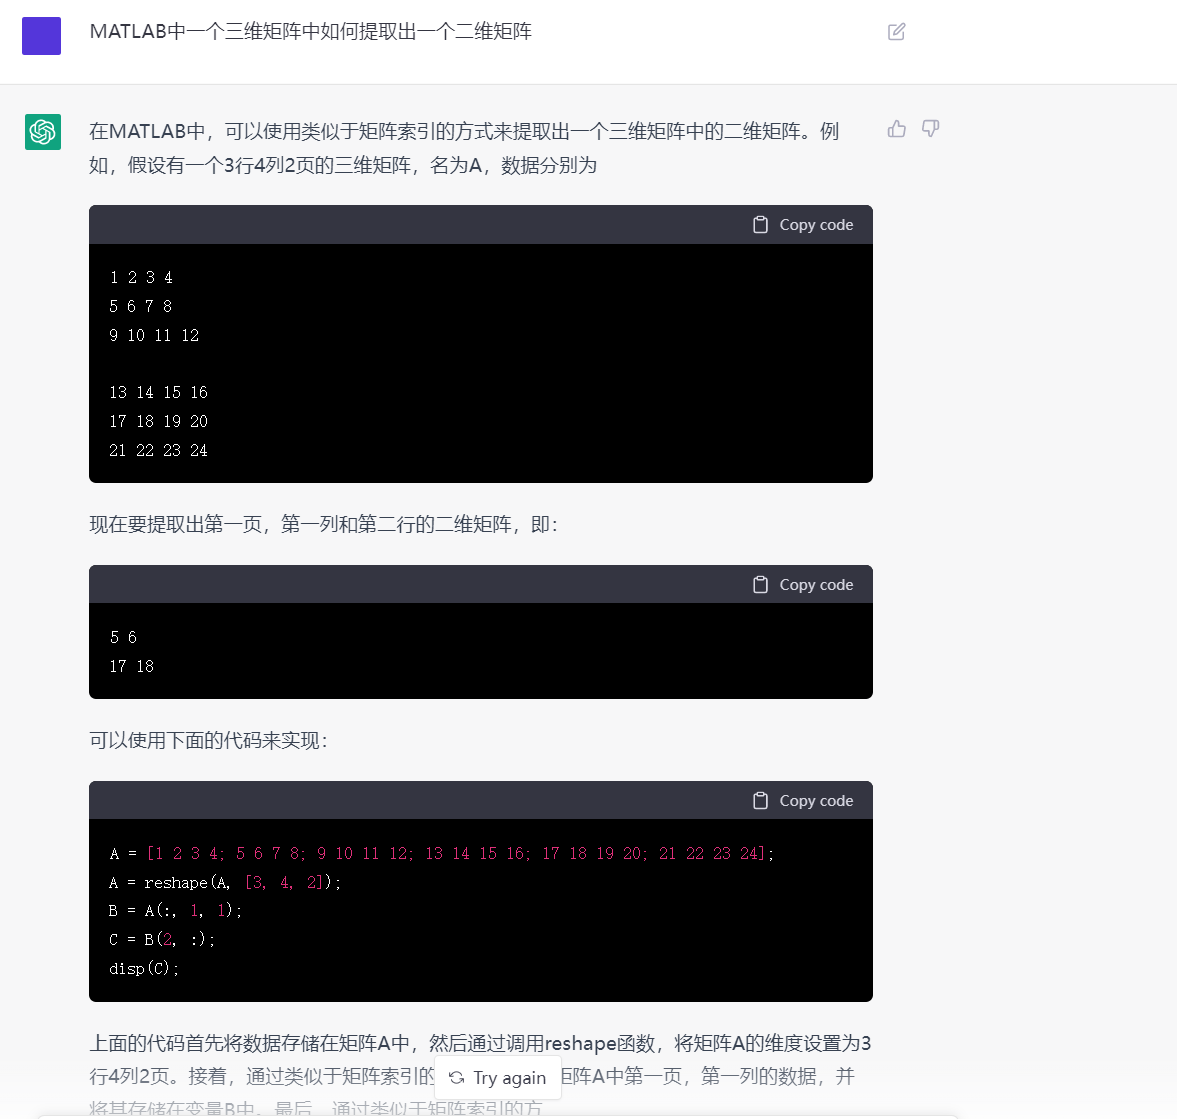Viewport: 1177px width, 1119px height.
Task: Click the header bar of the first code block
Action: 480,224
